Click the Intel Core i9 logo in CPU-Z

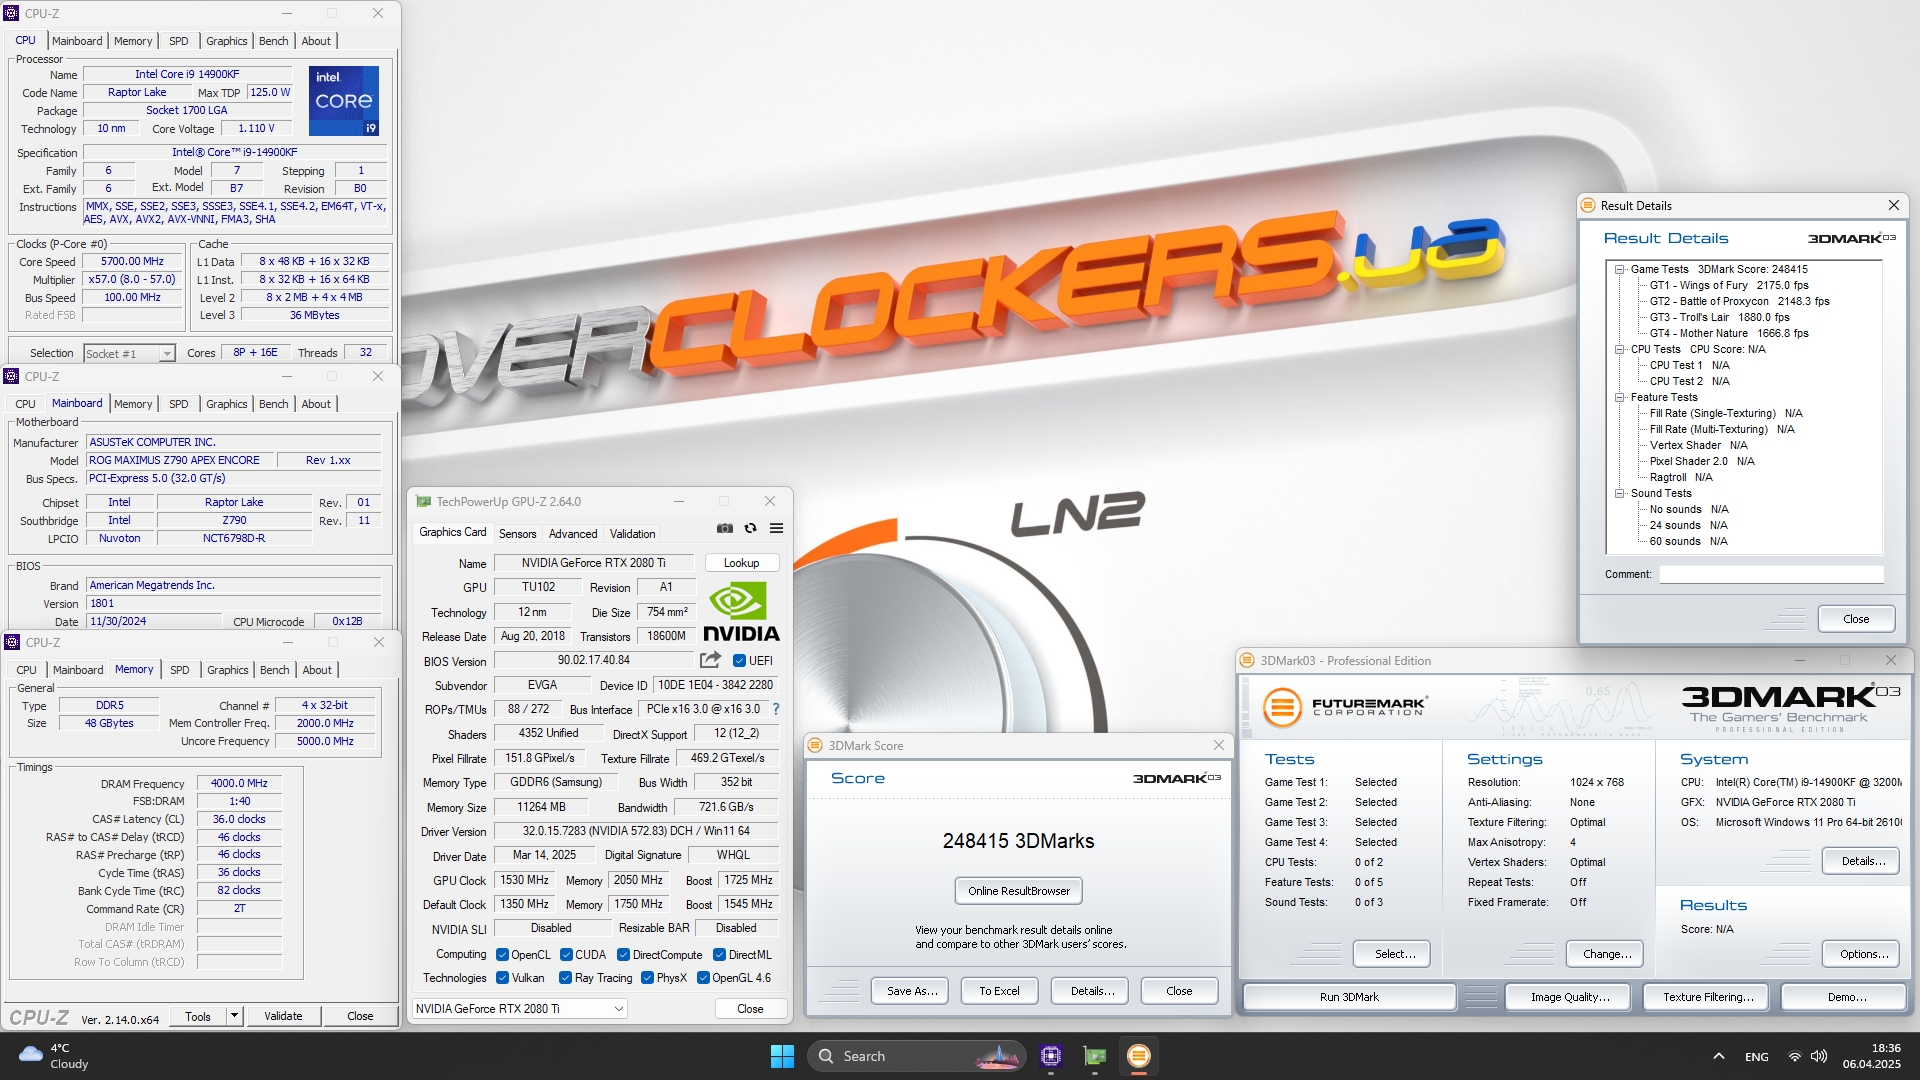[343, 100]
